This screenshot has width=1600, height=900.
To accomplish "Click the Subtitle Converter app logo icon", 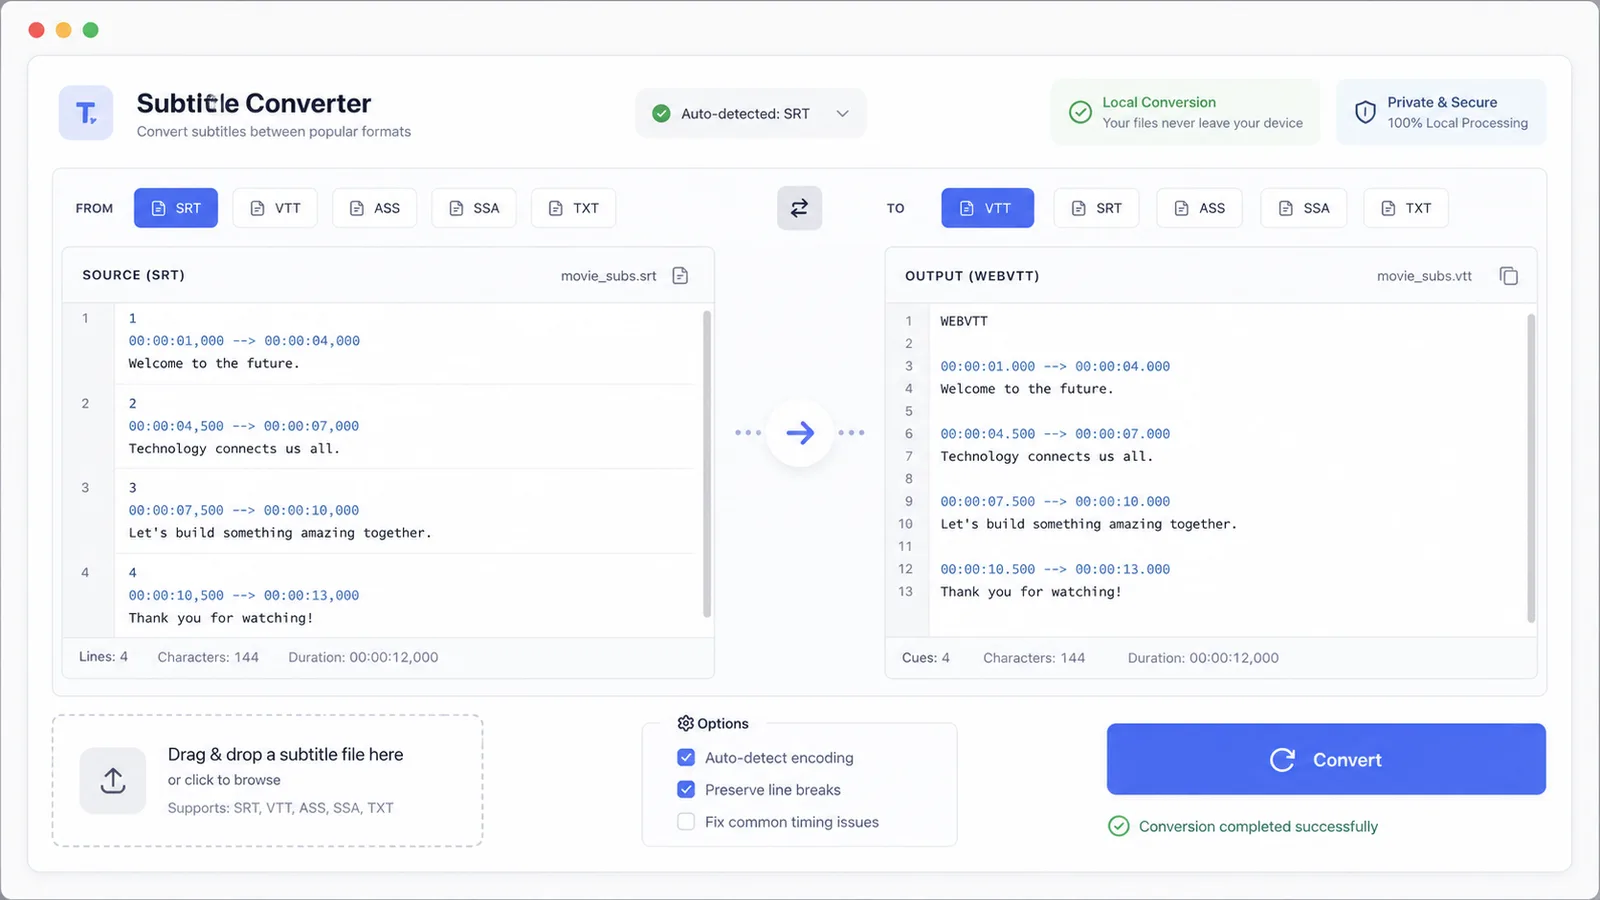I will click(x=86, y=113).
